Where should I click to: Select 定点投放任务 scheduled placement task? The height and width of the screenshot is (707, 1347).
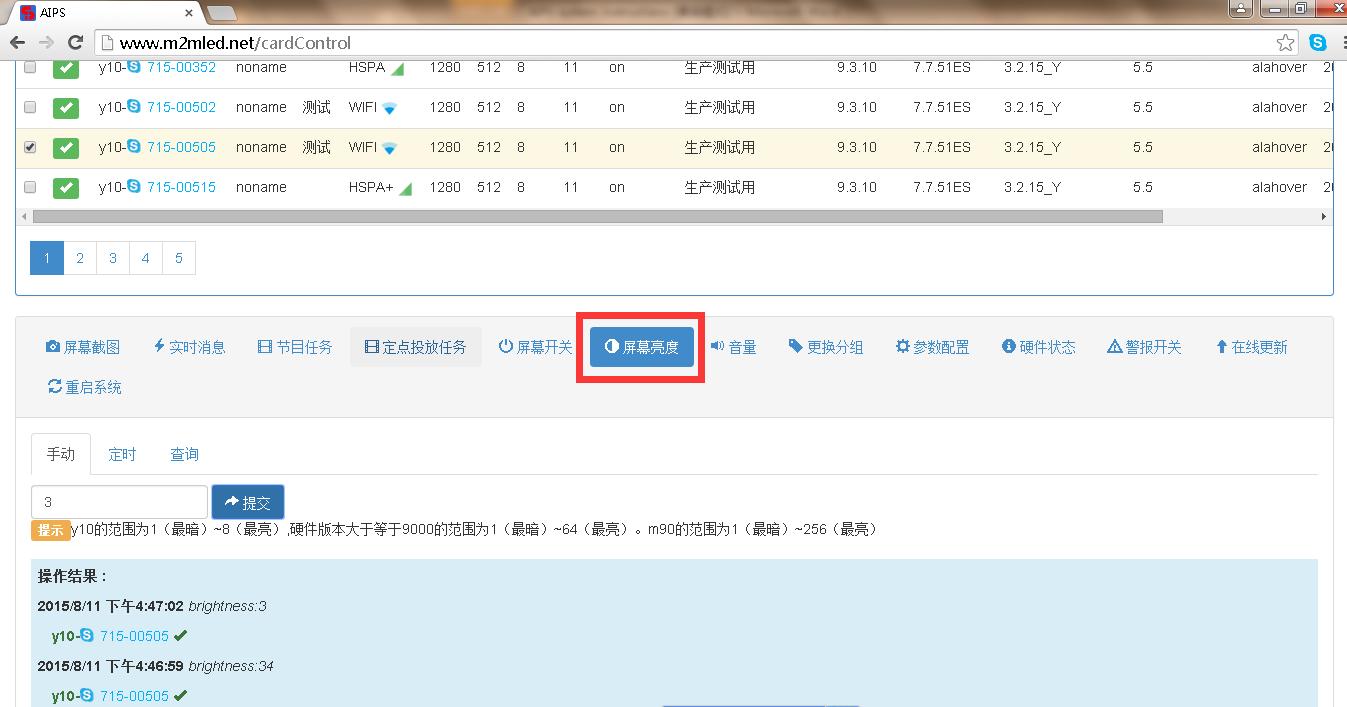click(x=415, y=347)
